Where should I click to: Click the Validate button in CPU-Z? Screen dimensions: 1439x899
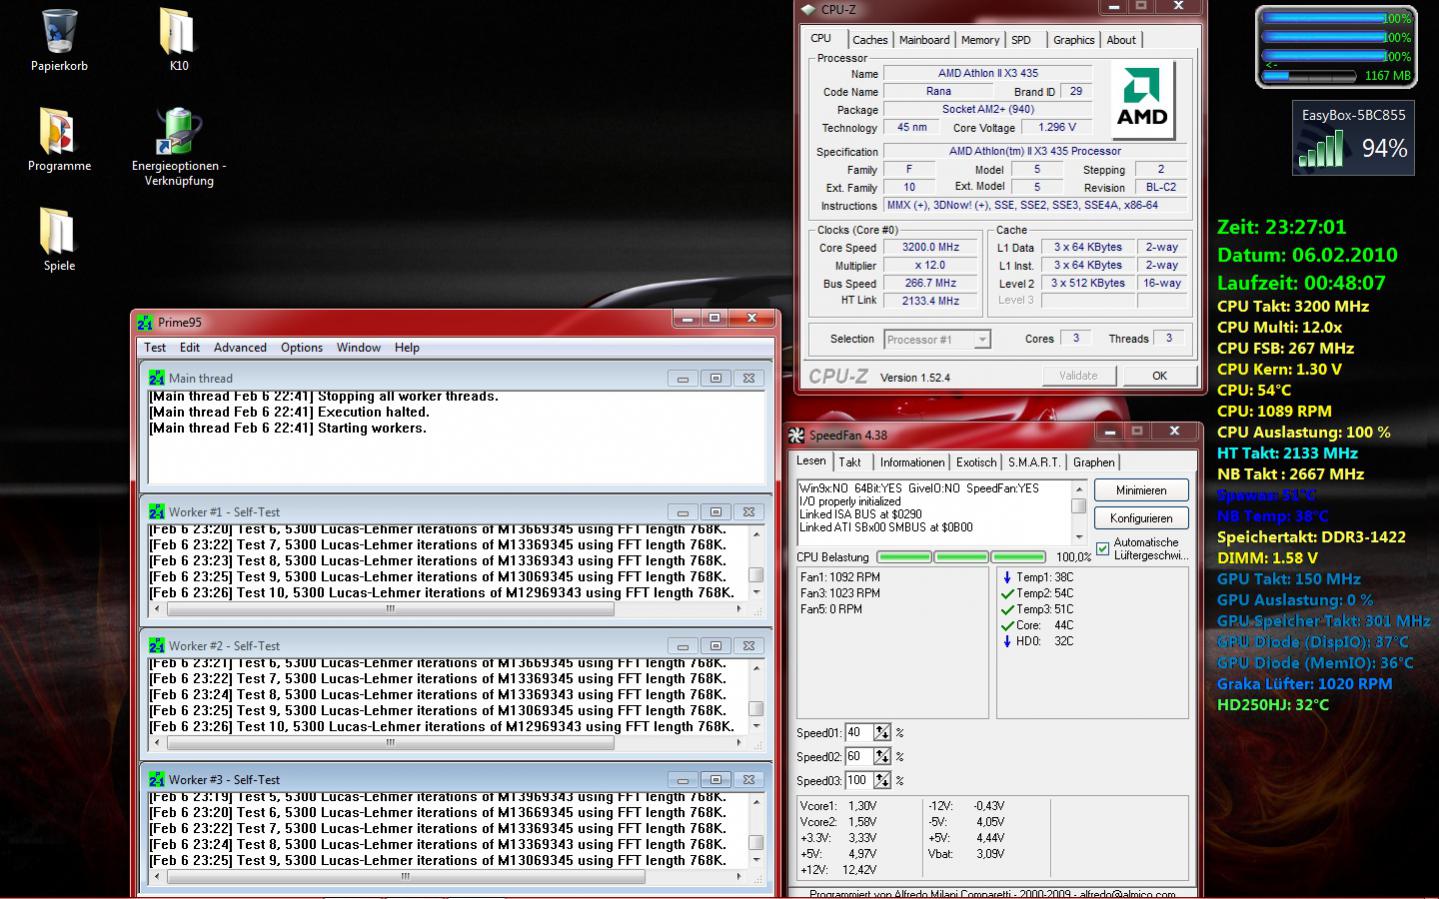(1077, 376)
